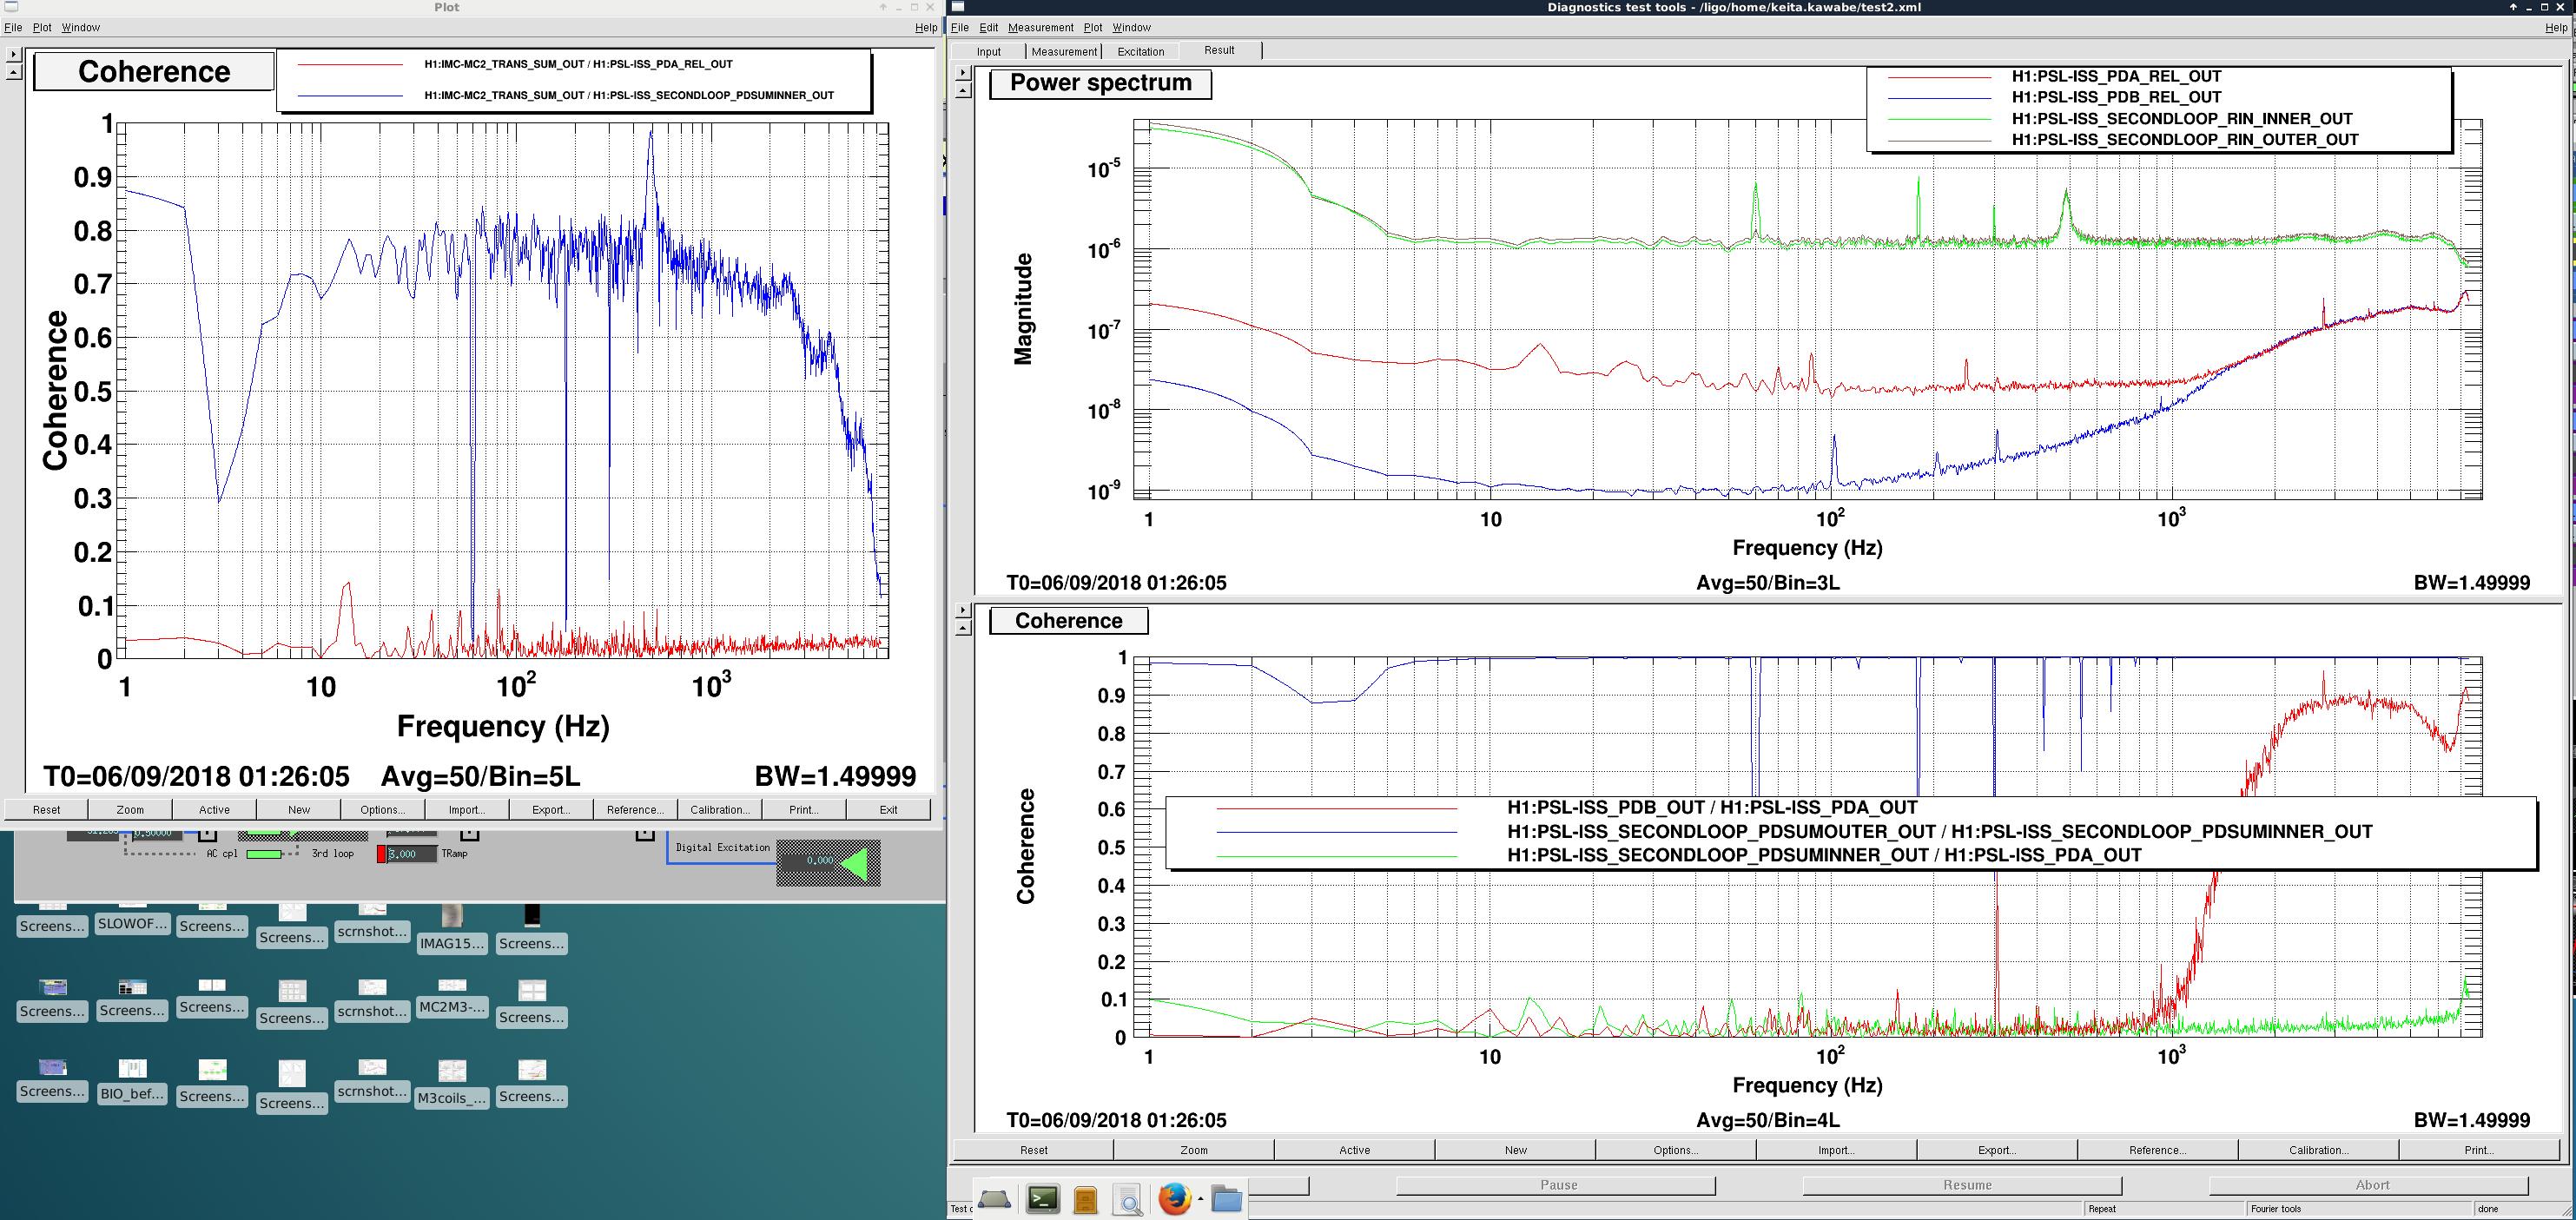
Task: Open the BIO_bef desktop file icon
Action: pos(132,1080)
